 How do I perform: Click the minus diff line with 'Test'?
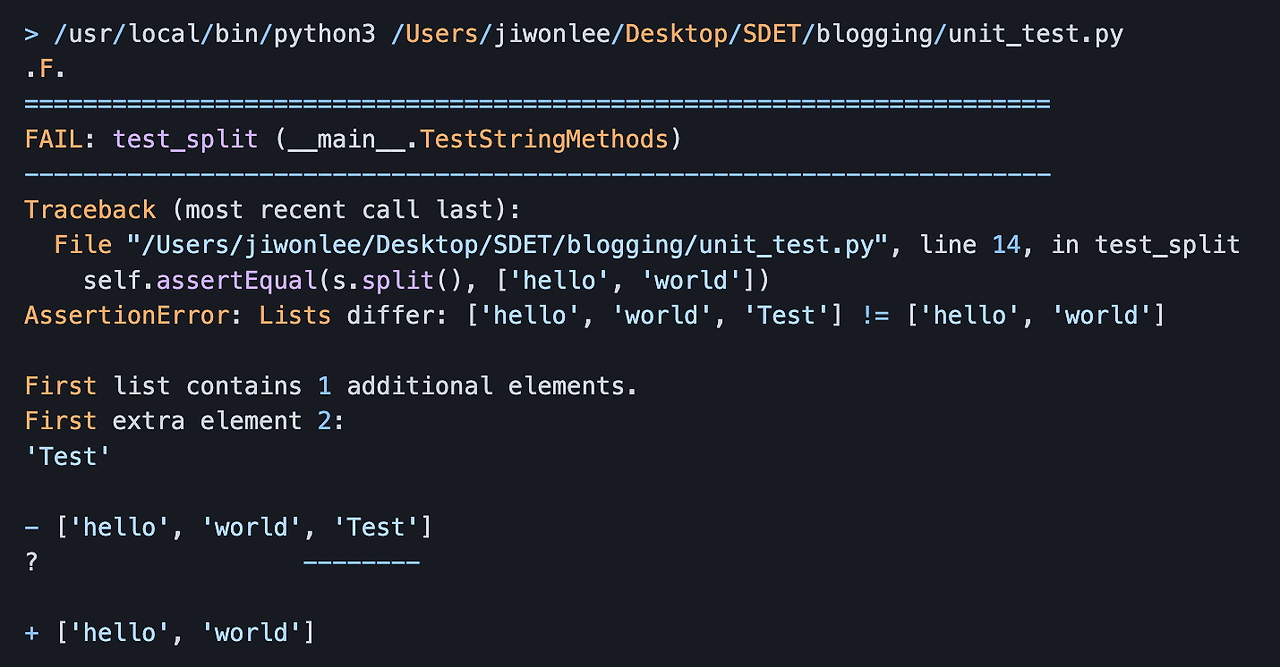pos(228,527)
